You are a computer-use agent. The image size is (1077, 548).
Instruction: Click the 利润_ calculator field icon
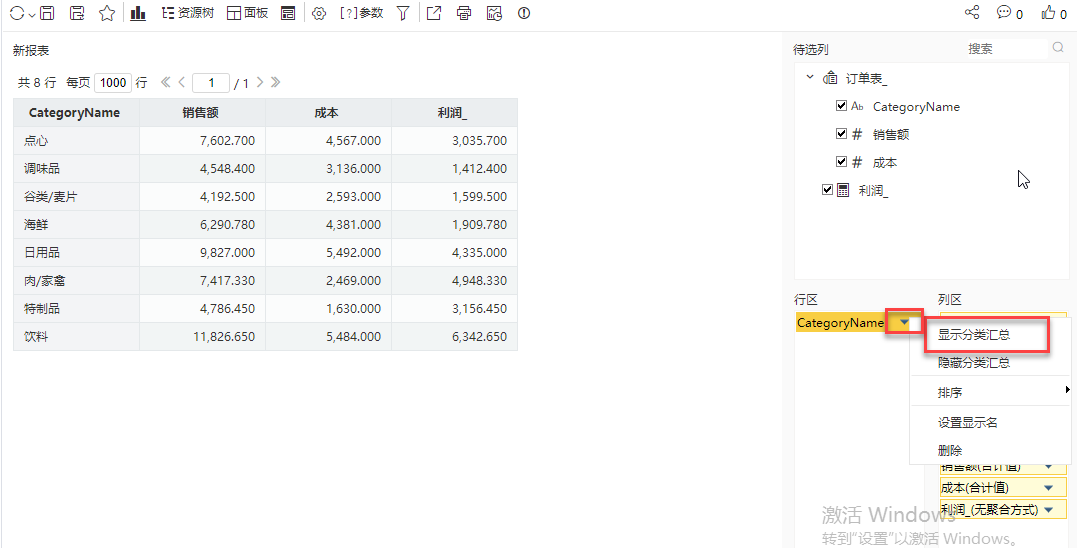(843, 190)
